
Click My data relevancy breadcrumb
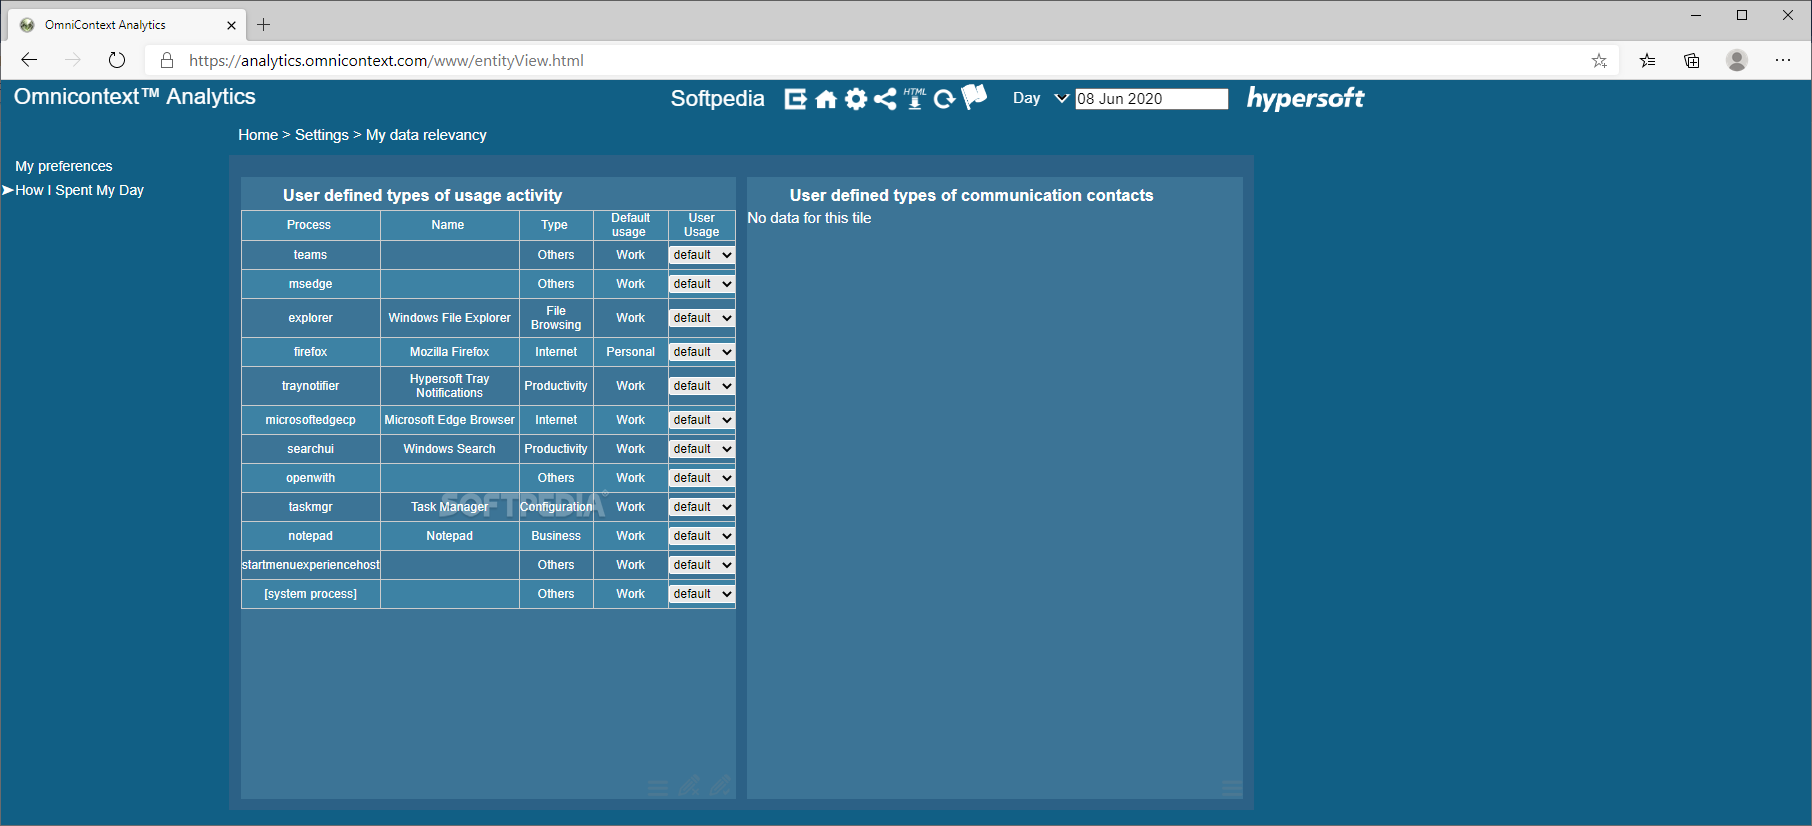coord(426,135)
